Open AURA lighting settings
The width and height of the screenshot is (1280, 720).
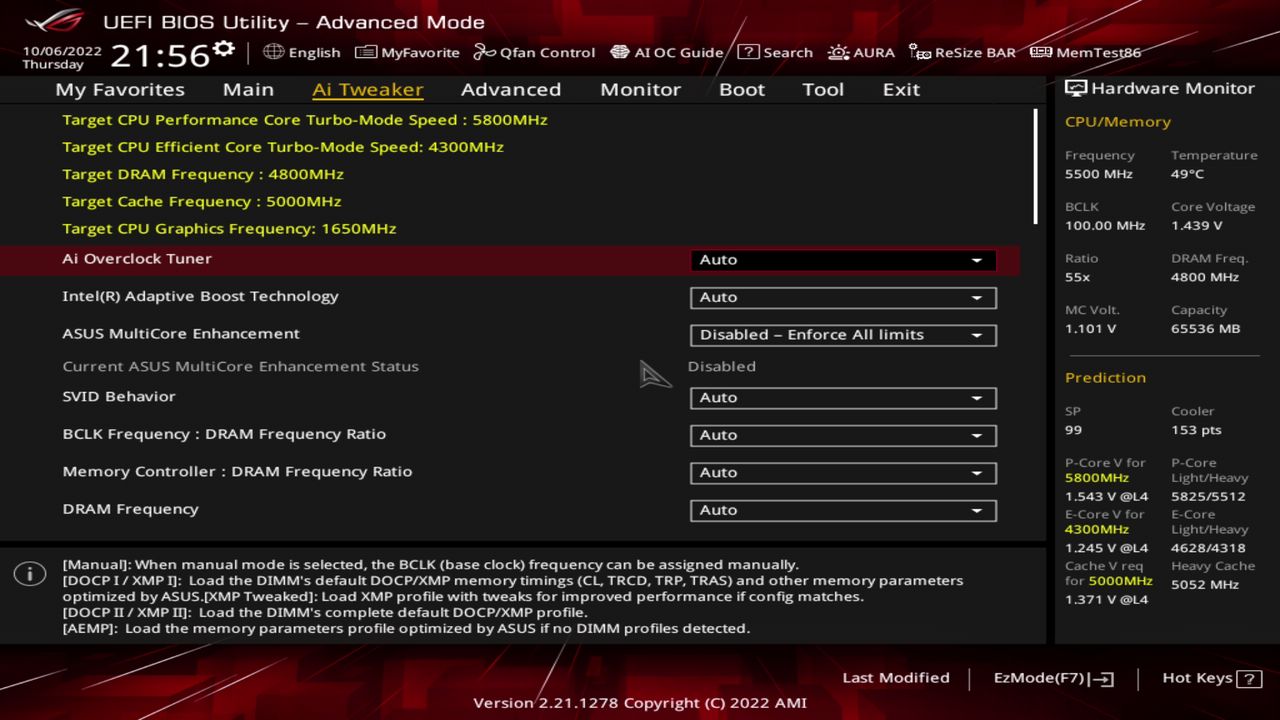(x=860, y=52)
